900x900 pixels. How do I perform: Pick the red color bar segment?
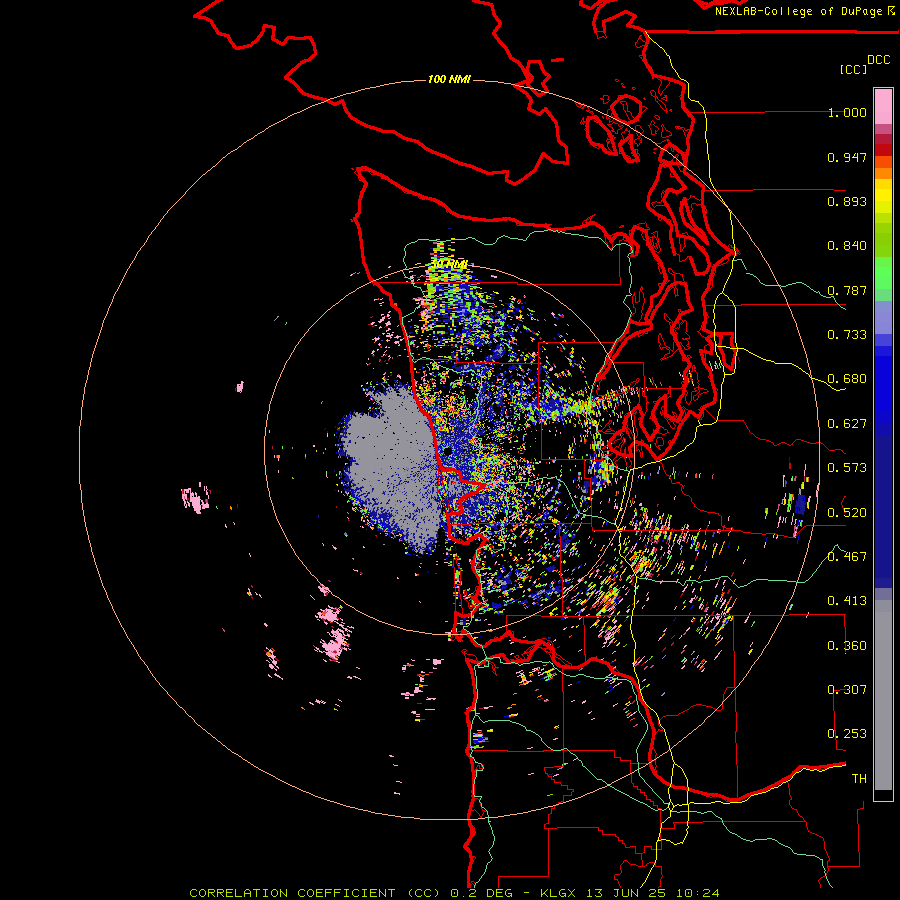click(883, 150)
